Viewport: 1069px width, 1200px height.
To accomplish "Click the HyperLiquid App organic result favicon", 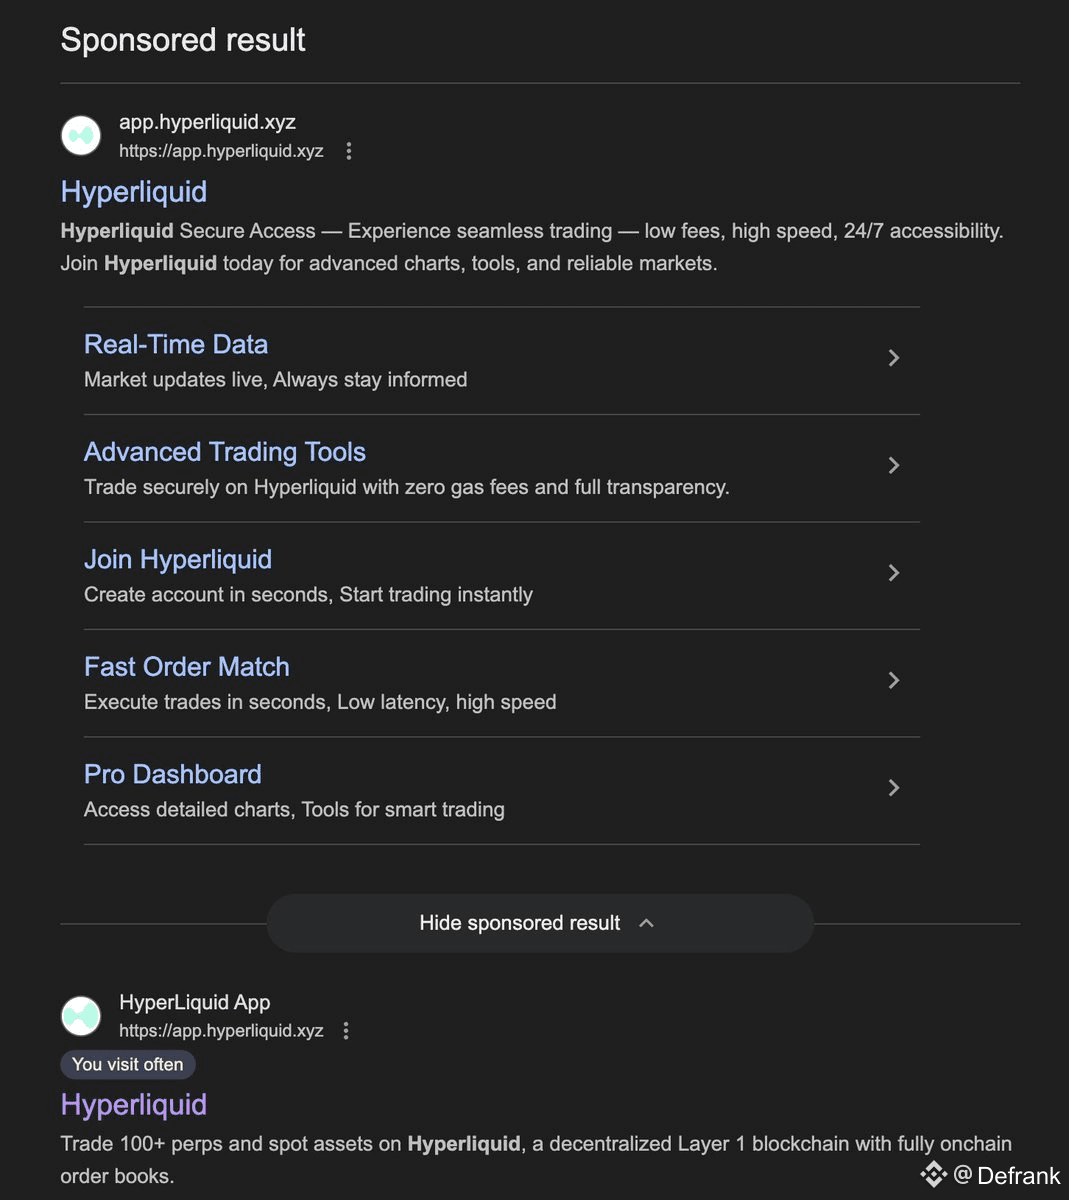I will tap(81, 1016).
